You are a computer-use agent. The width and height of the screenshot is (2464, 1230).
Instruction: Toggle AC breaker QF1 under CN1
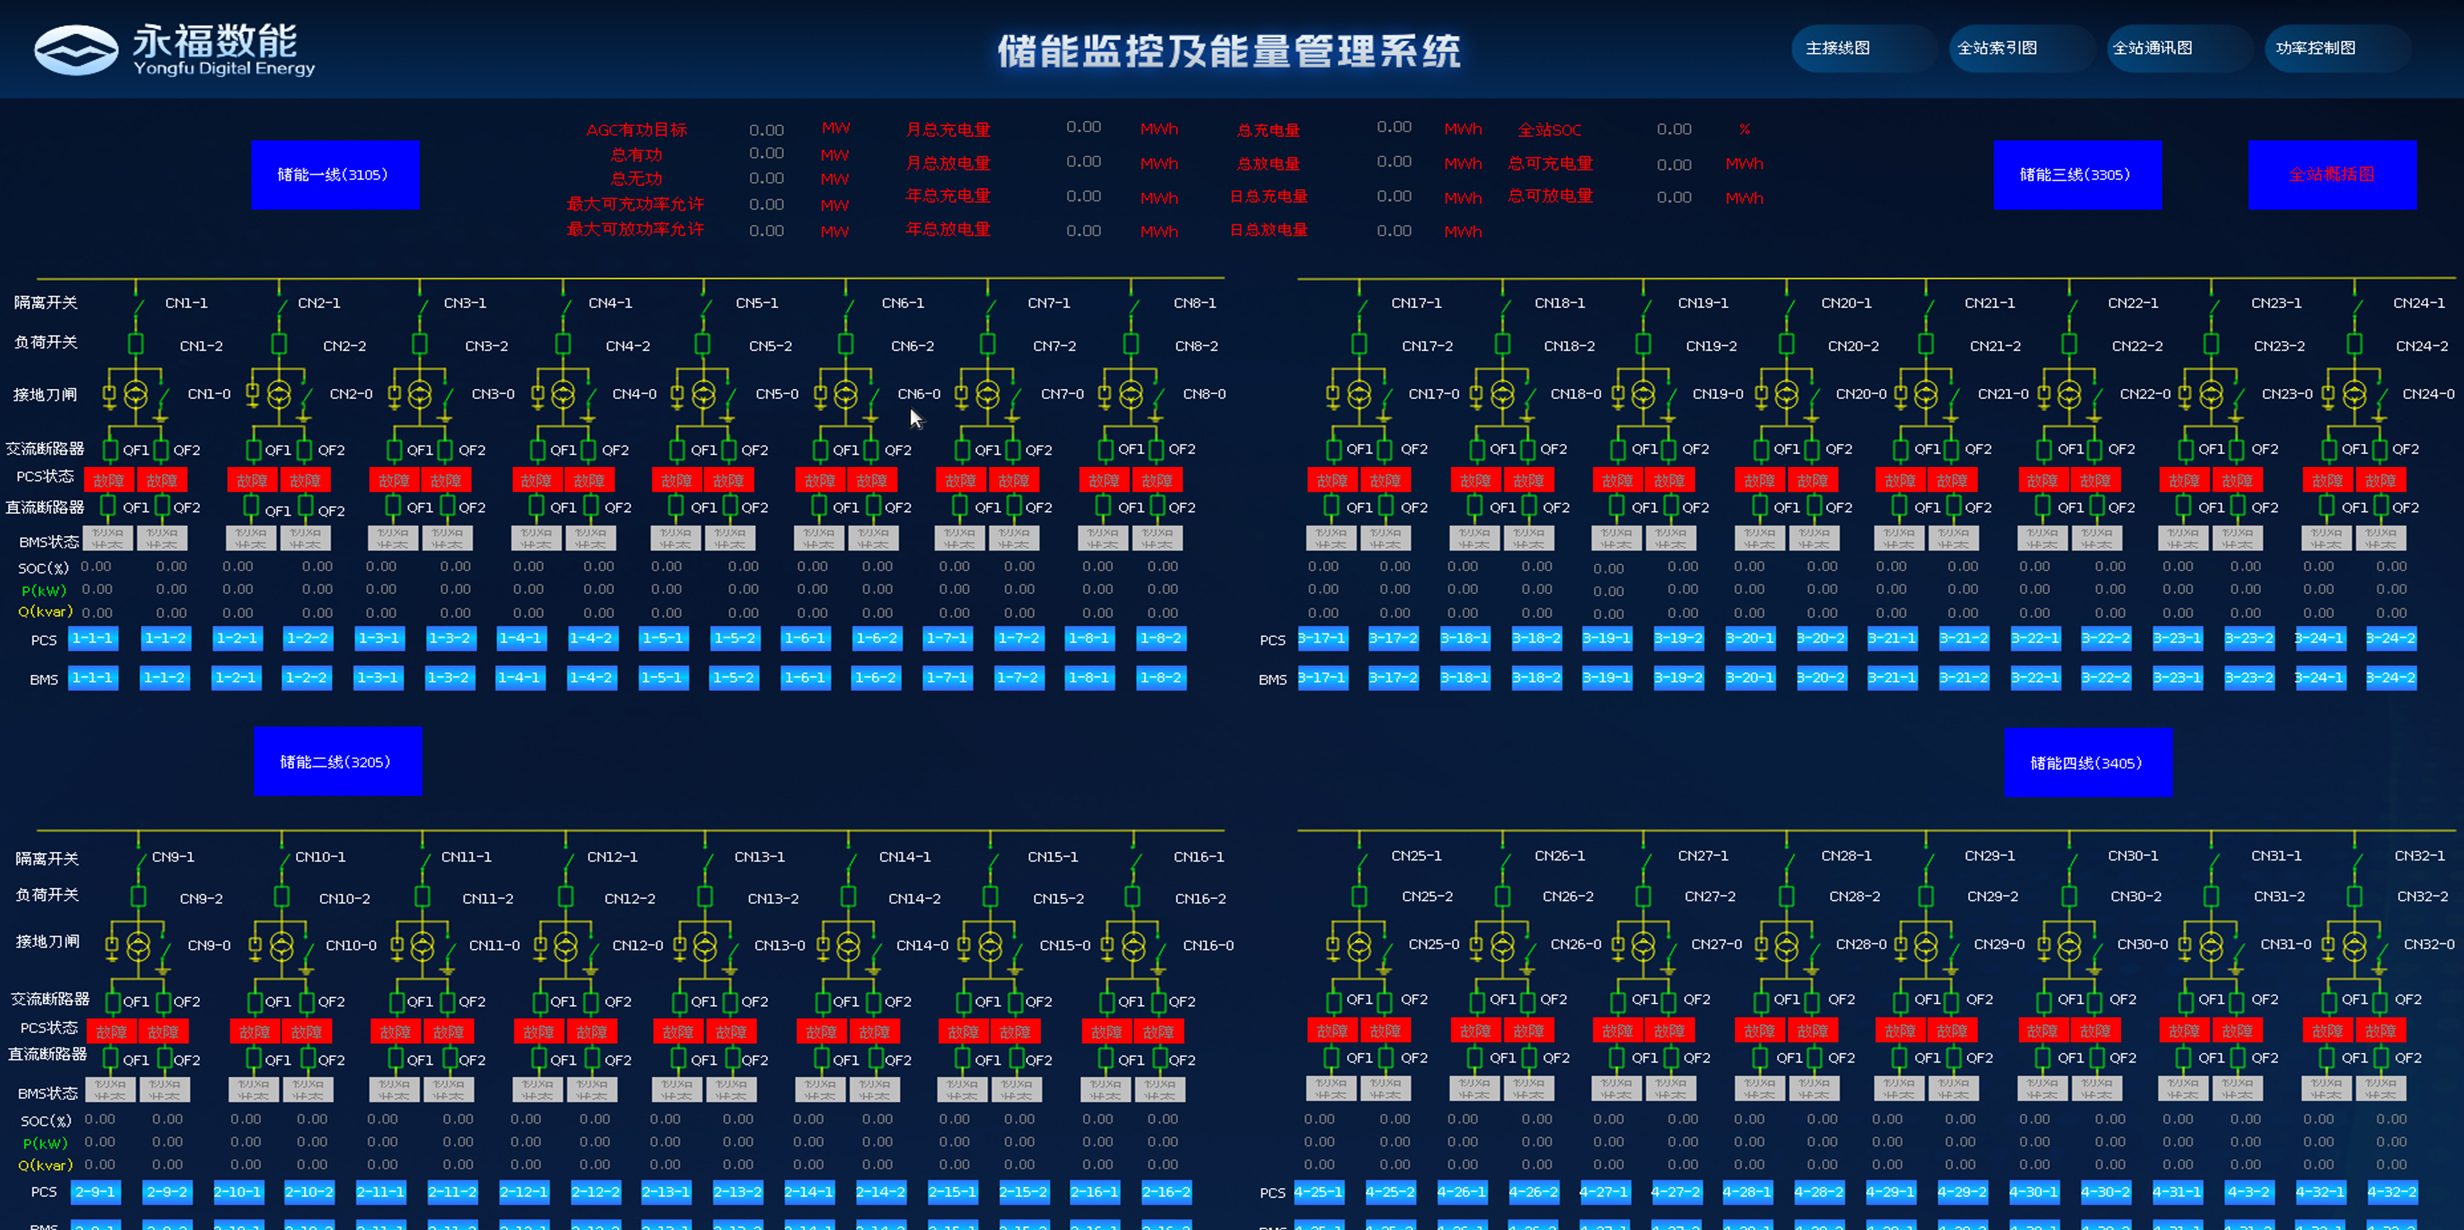(x=111, y=450)
